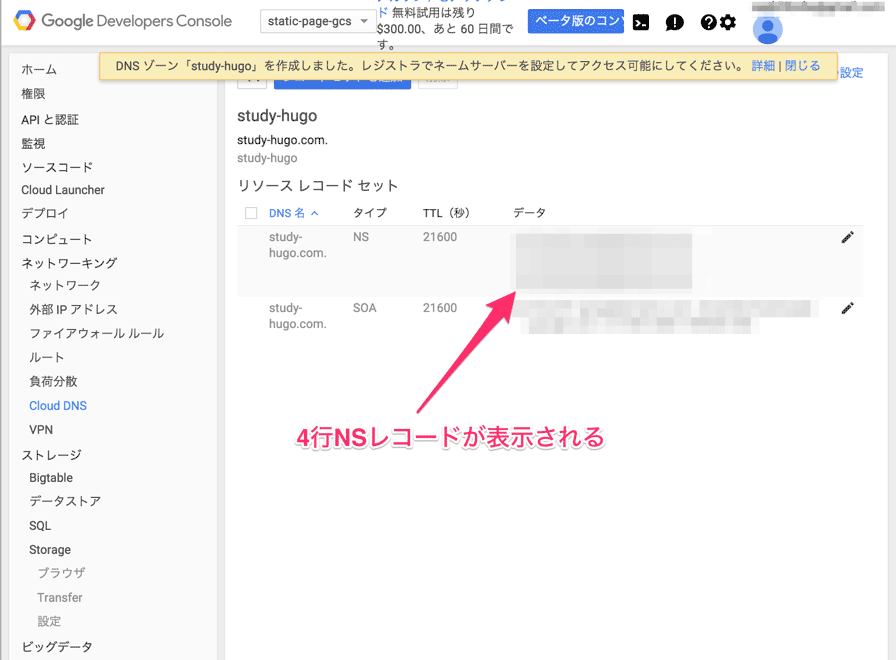Screen dimensions: 896x660
Task: Click study-hugo.com. name in SOA row
Action: (297, 316)
